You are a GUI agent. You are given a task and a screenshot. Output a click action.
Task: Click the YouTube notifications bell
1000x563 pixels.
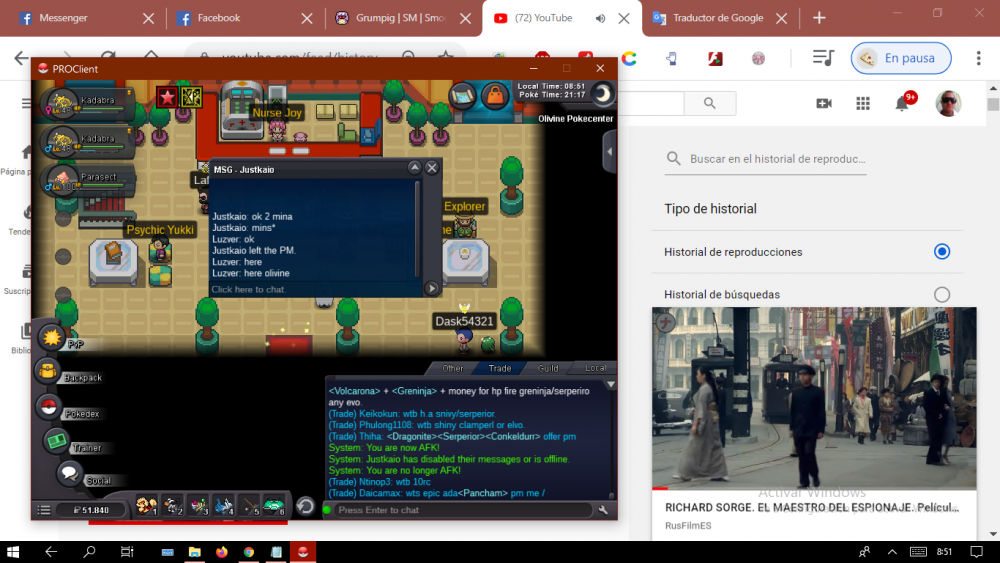(x=902, y=104)
